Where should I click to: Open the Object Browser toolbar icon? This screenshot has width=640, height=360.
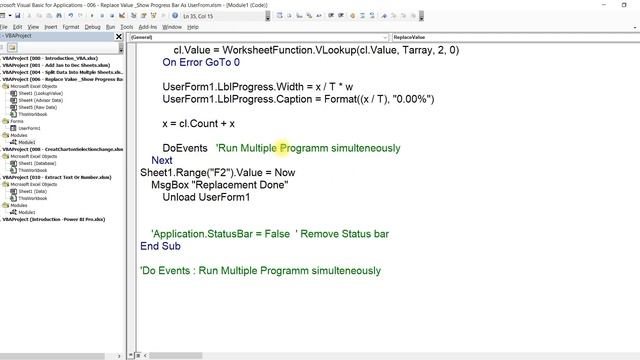[x=153, y=16]
